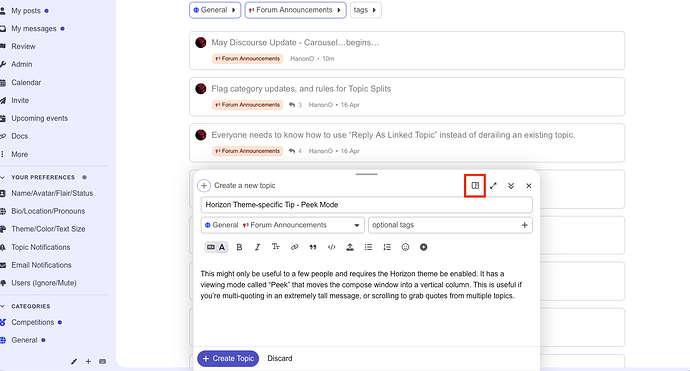Open Name/Avatar/Flair/Status preferences

tap(52, 193)
